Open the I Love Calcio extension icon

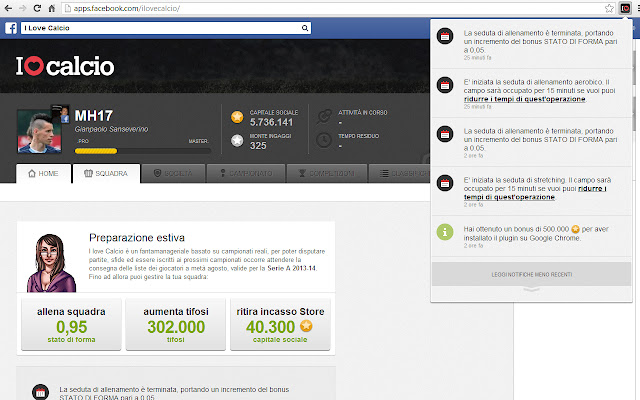click(625, 8)
